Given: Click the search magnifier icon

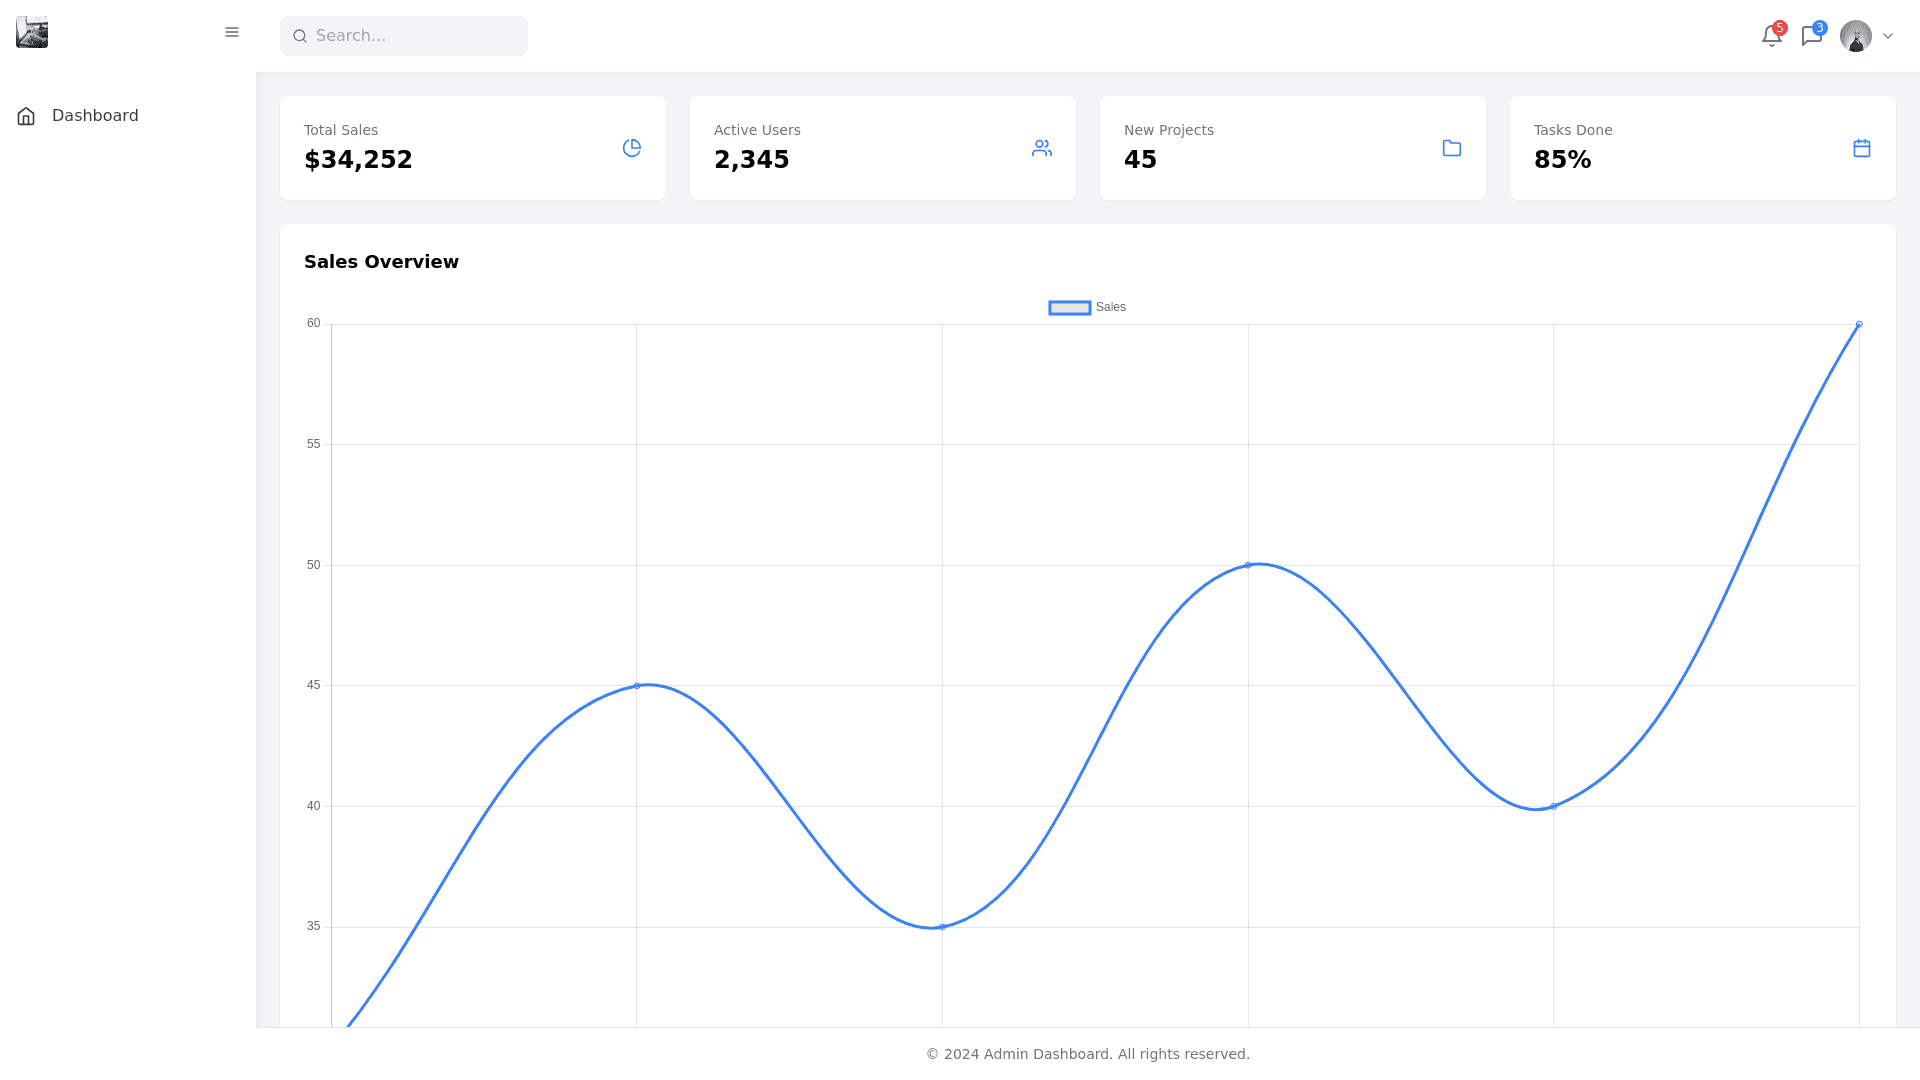Looking at the screenshot, I should pyautogui.click(x=300, y=36).
